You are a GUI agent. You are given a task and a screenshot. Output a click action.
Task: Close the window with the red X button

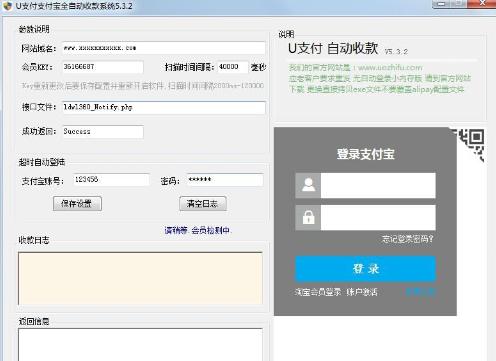[482, 4]
